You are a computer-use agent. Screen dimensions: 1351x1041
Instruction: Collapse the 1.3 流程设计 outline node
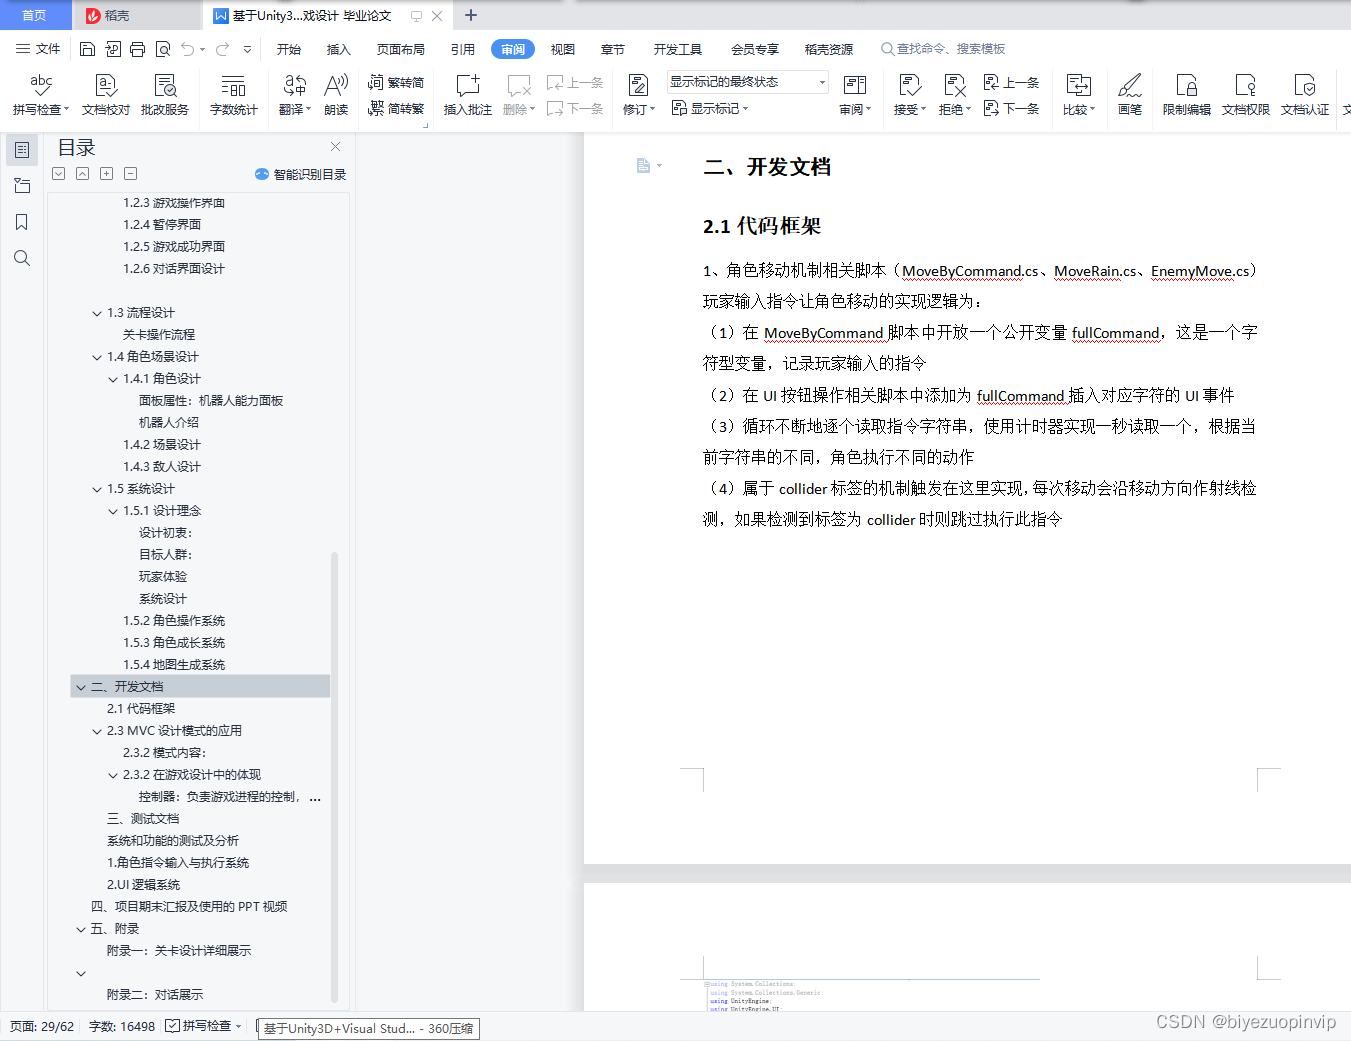pos(97,313)
